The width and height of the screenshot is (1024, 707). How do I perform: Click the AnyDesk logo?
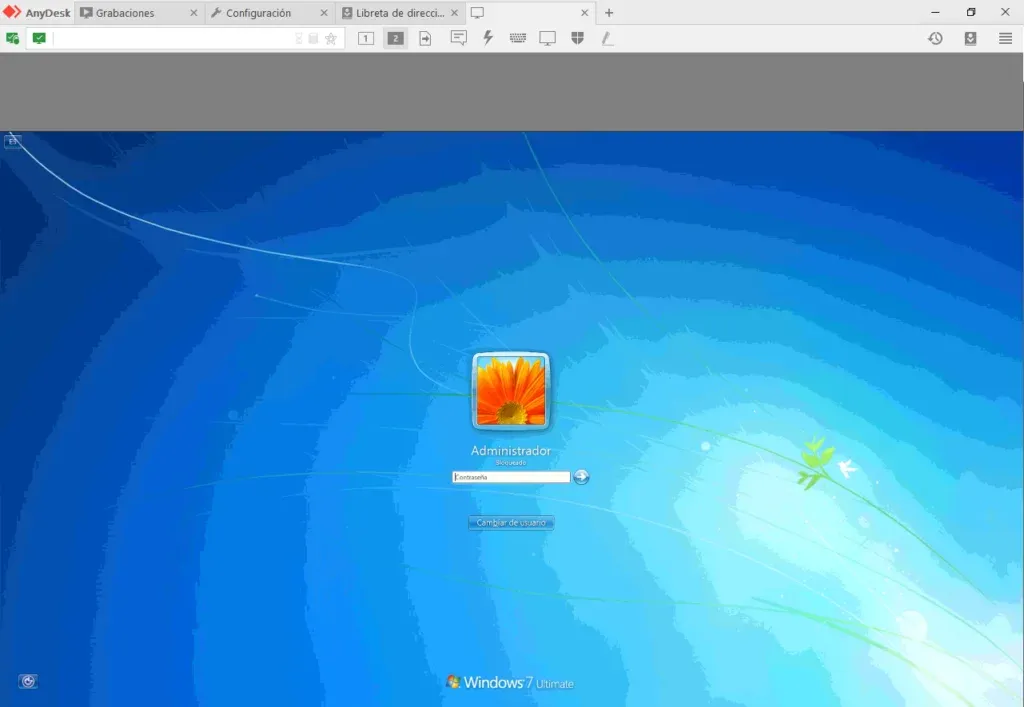click(x=37, y=13)
